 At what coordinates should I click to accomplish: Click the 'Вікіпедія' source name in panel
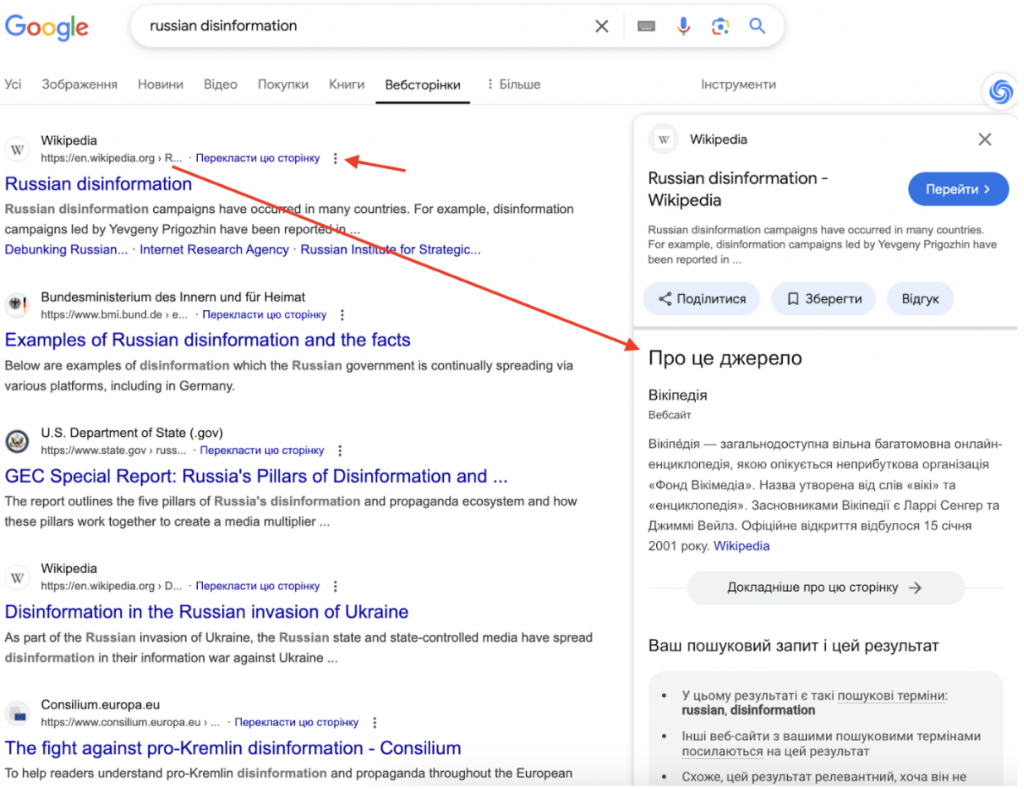tap(677, 395)
